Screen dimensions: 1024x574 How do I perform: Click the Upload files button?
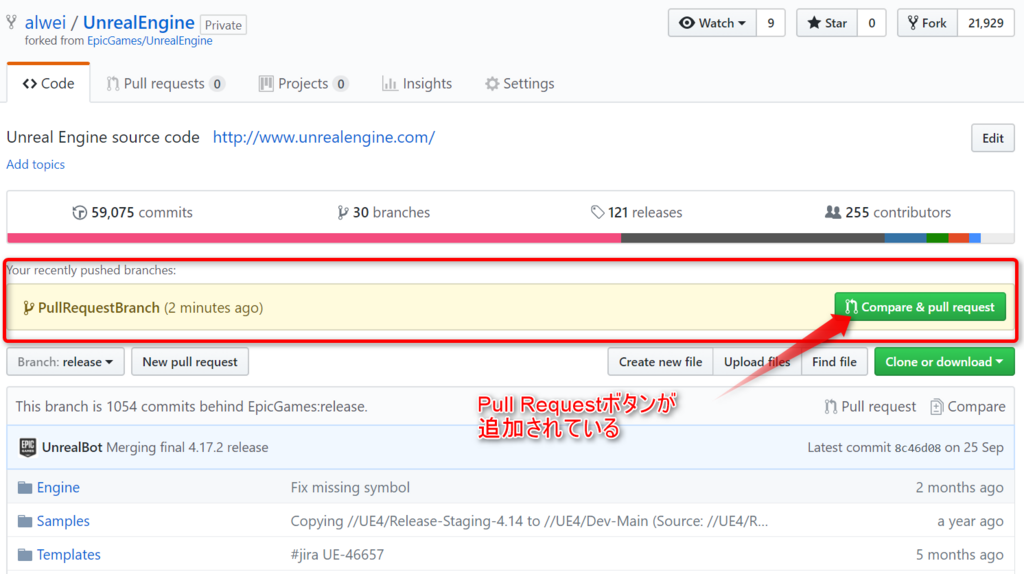tap(757, 362)
